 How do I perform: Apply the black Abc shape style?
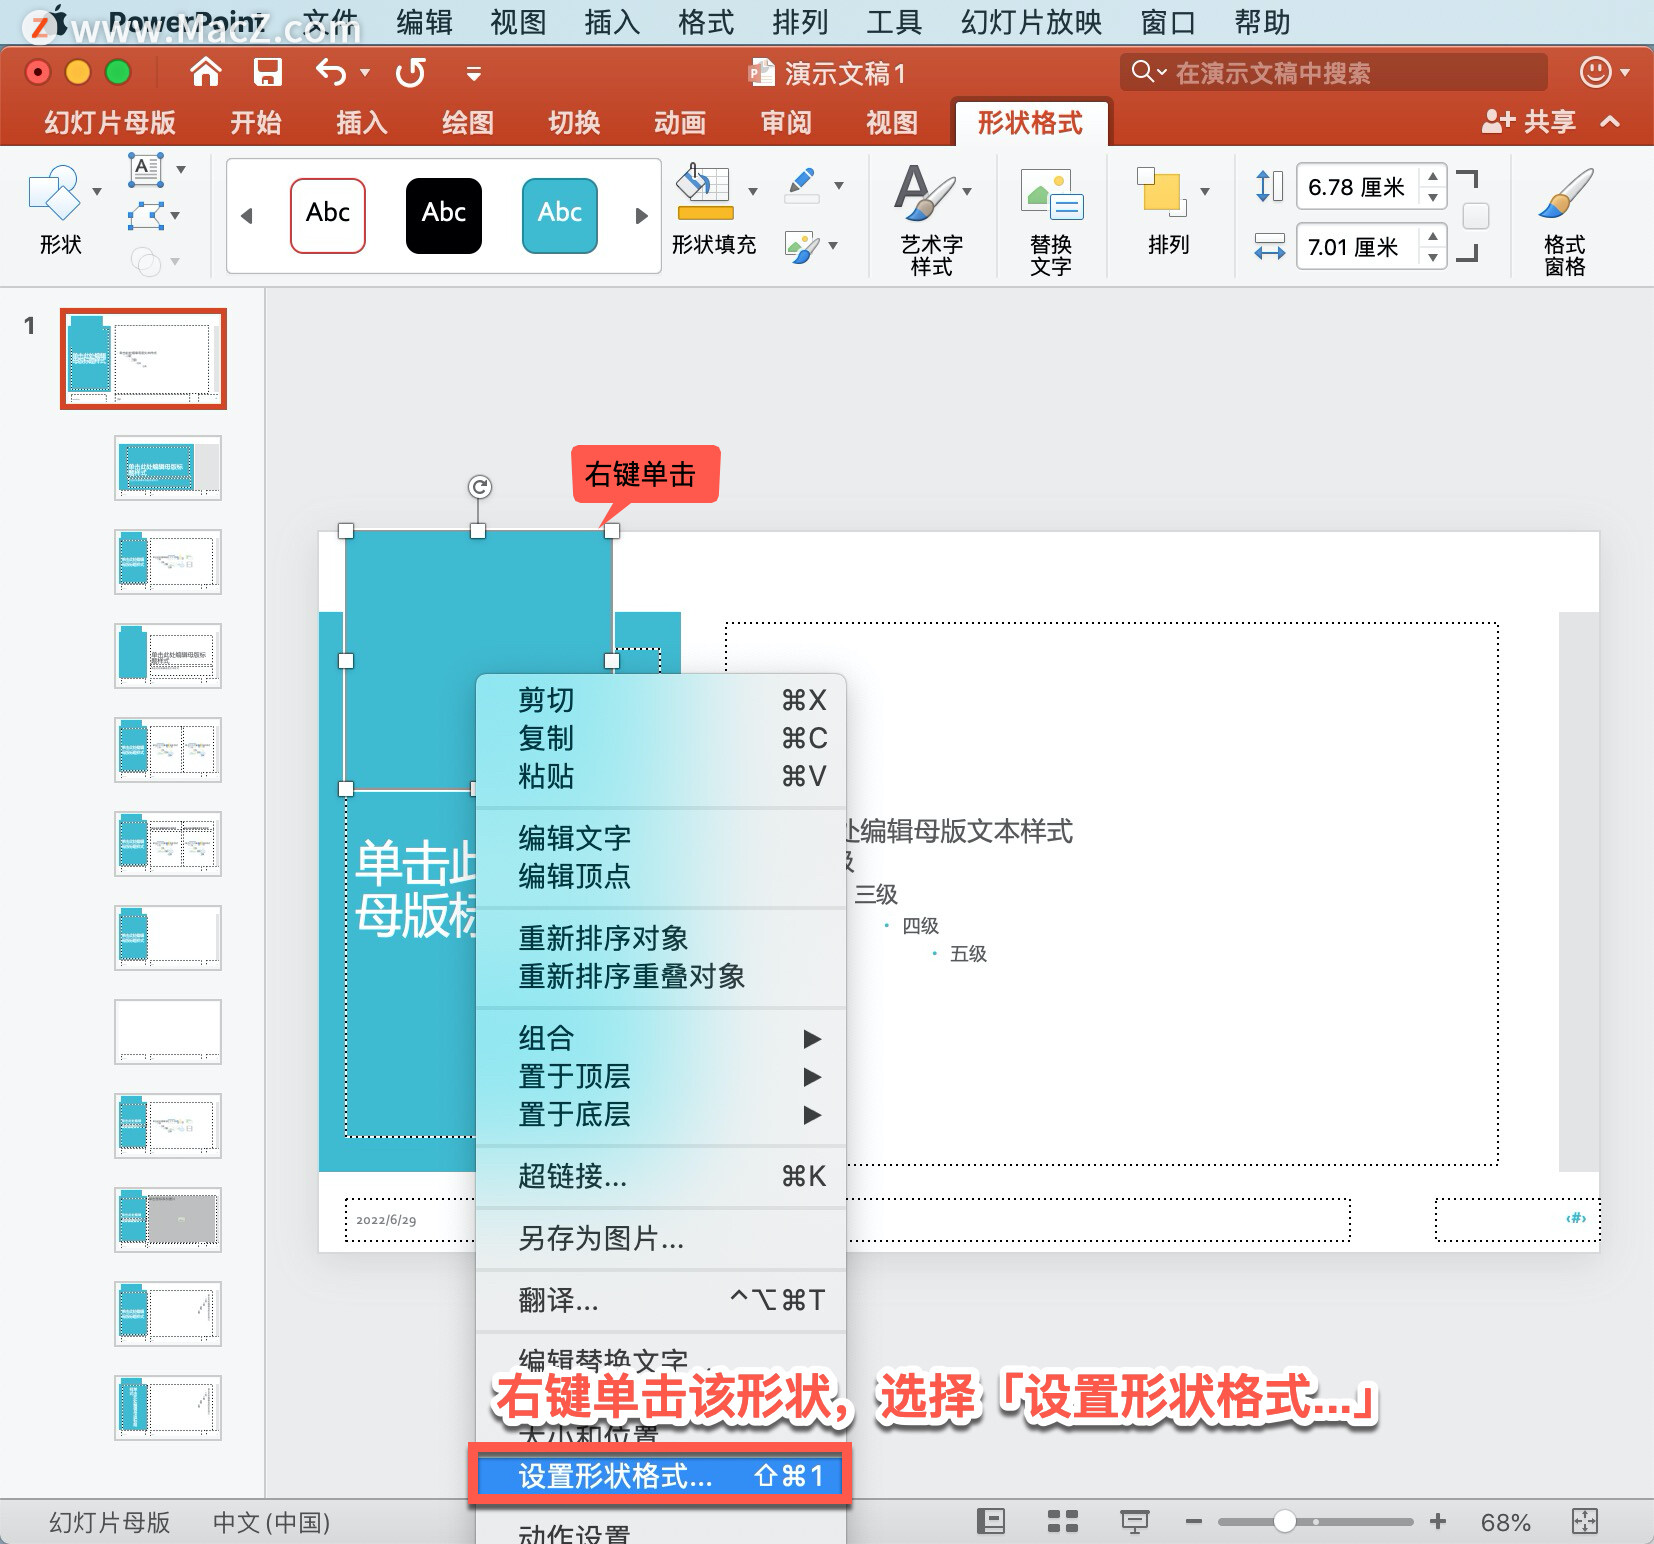click(444, 215)
